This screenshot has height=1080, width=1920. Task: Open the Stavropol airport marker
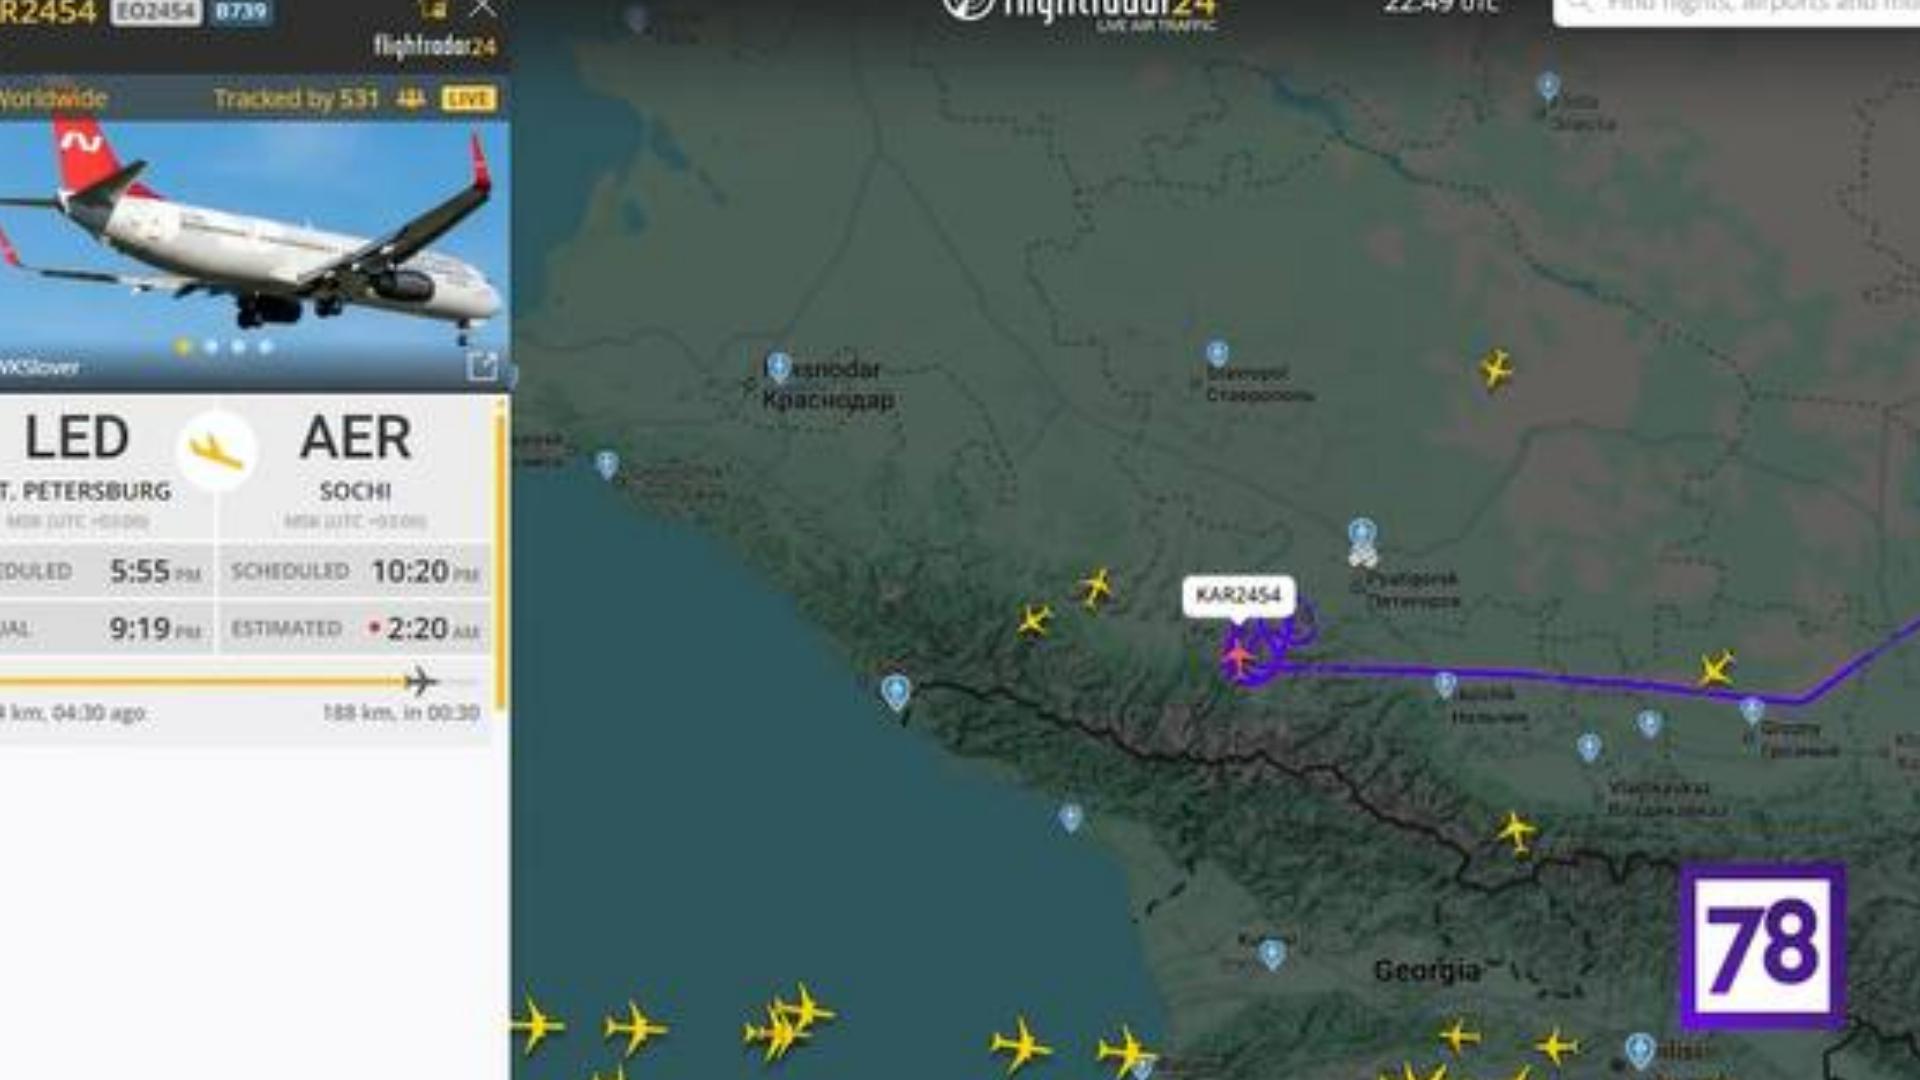click(x=1217, y=353)
